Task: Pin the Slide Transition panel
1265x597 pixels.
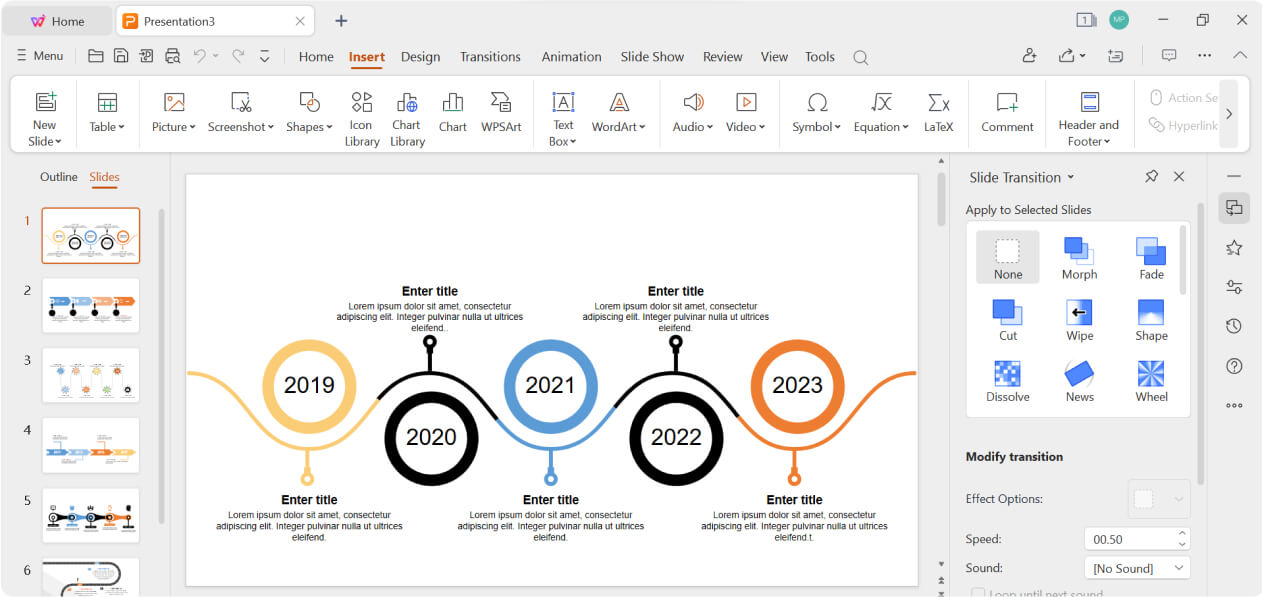Action: [1151, 176]
